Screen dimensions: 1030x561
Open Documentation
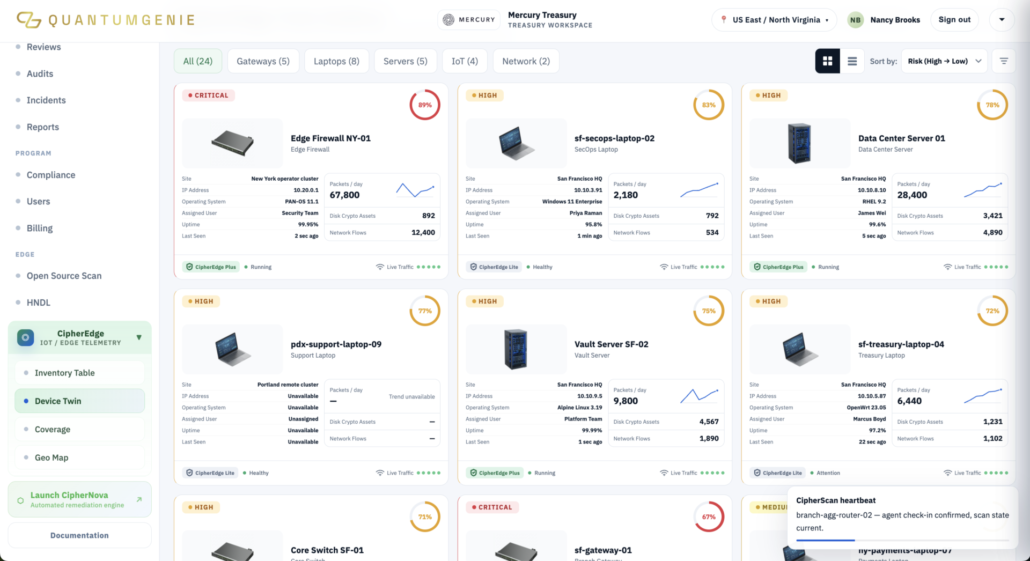pyautogui.click(x=79, y=535)
